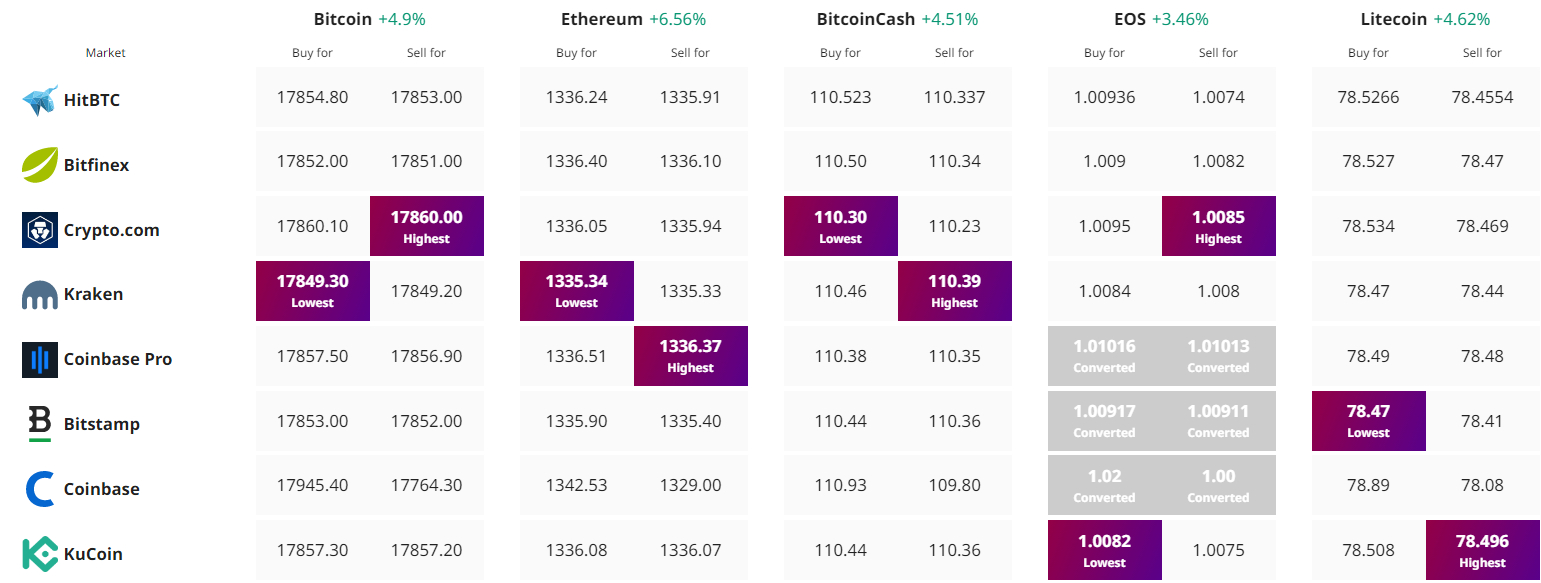Open the Bitcoin column header
Viewport: 1541px width, 583px height.
(x=343, y=19)
